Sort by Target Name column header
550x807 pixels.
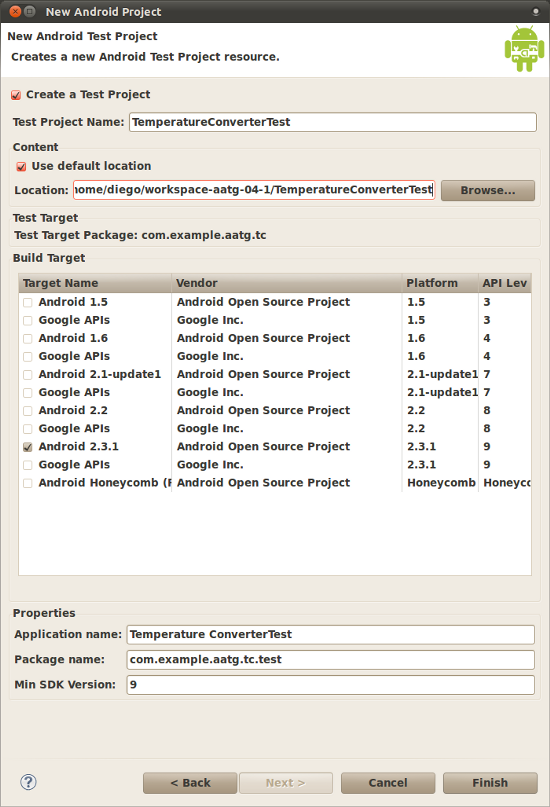click(95, 283)
